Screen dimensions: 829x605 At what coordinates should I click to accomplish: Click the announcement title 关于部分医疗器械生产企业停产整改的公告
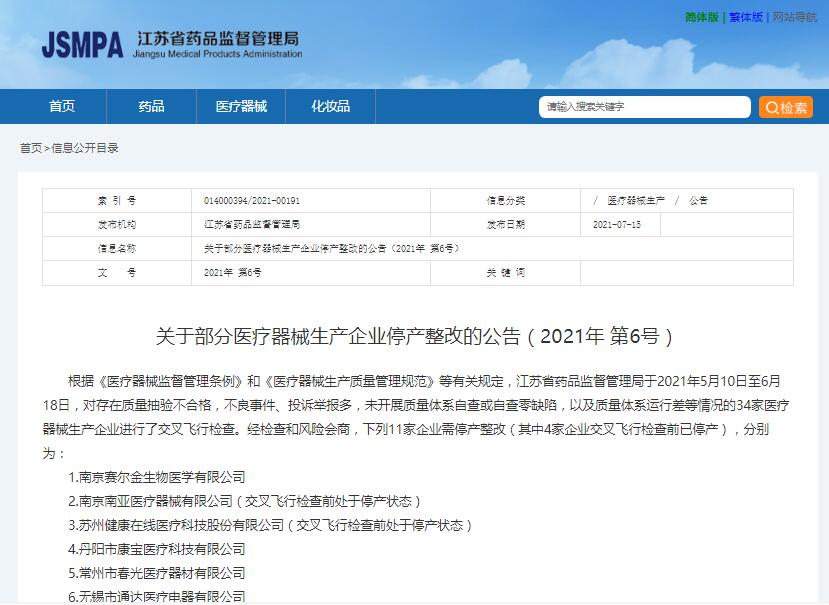414,332
